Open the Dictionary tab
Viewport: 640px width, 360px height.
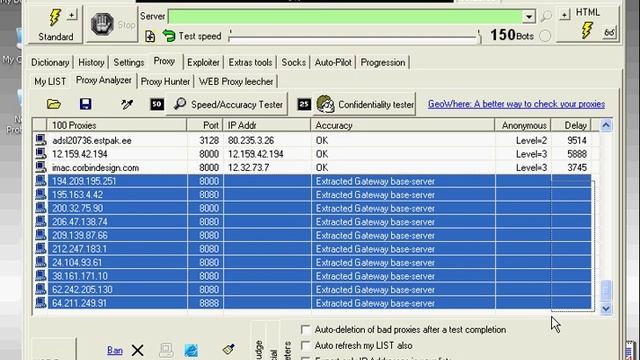(50, 62)
